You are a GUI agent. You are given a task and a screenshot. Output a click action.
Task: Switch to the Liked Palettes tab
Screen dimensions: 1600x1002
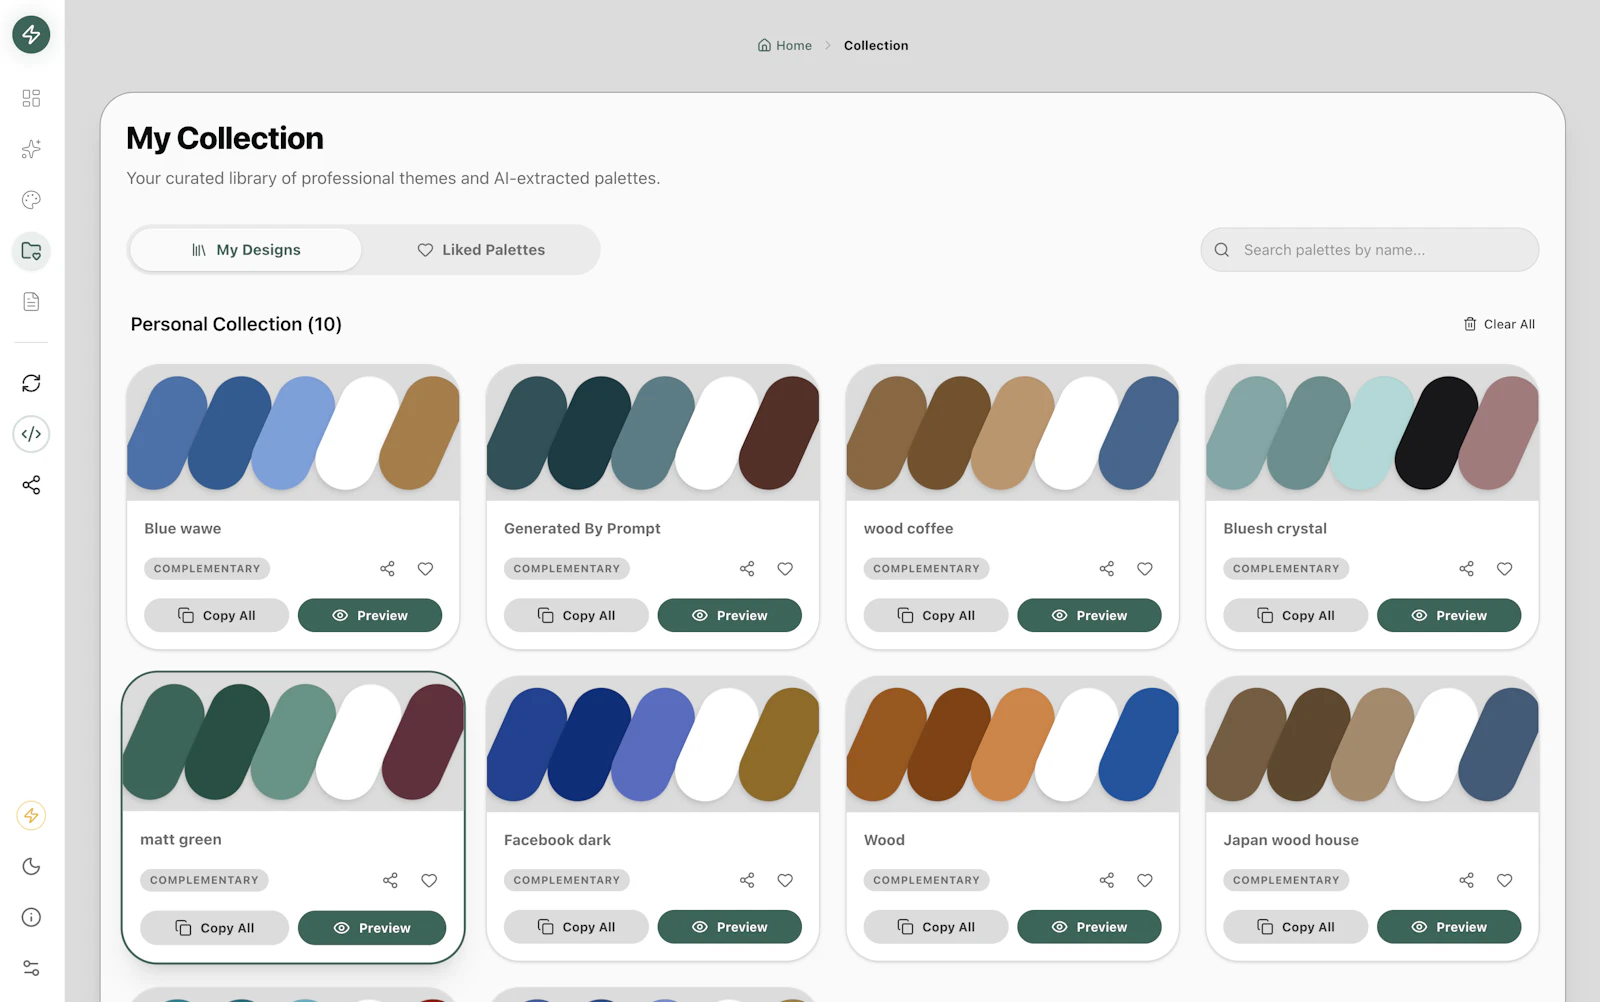tap(481, 250)
